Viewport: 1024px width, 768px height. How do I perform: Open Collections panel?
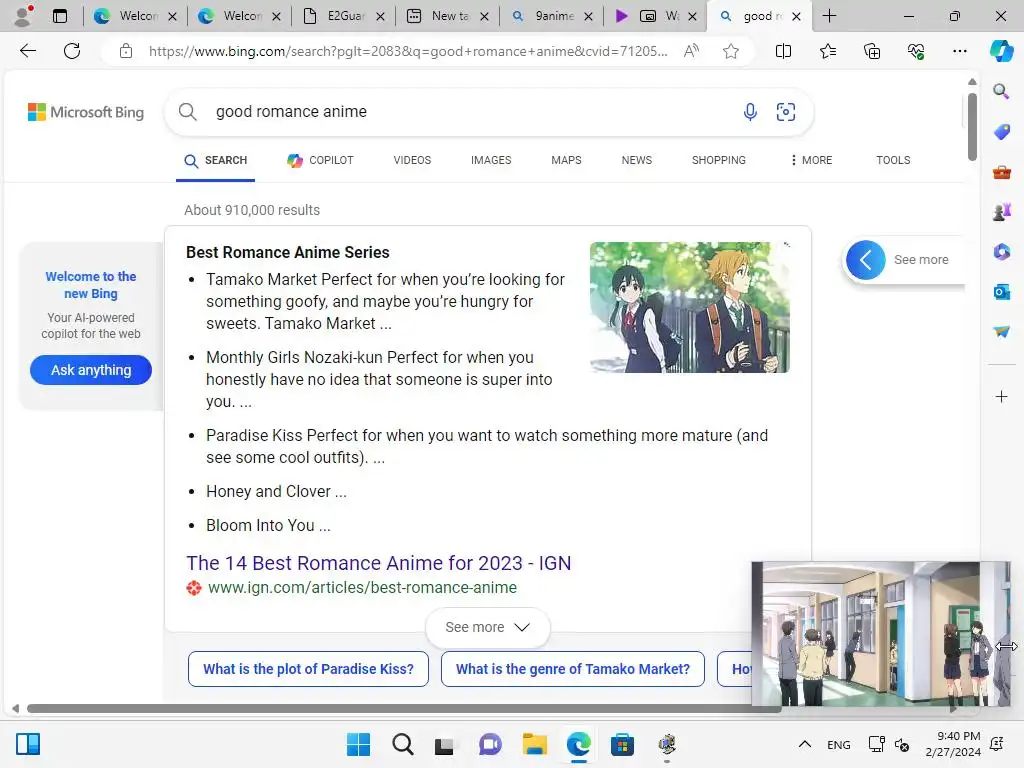tap(872, 51)
